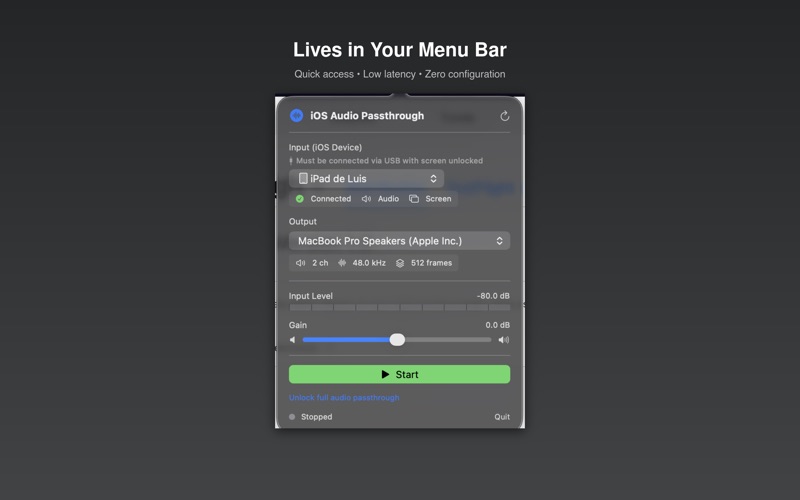The height and width of the screenshot is (500, 800).
Task: Click the iPad device icon in the input selector
Action: (303, 179)
